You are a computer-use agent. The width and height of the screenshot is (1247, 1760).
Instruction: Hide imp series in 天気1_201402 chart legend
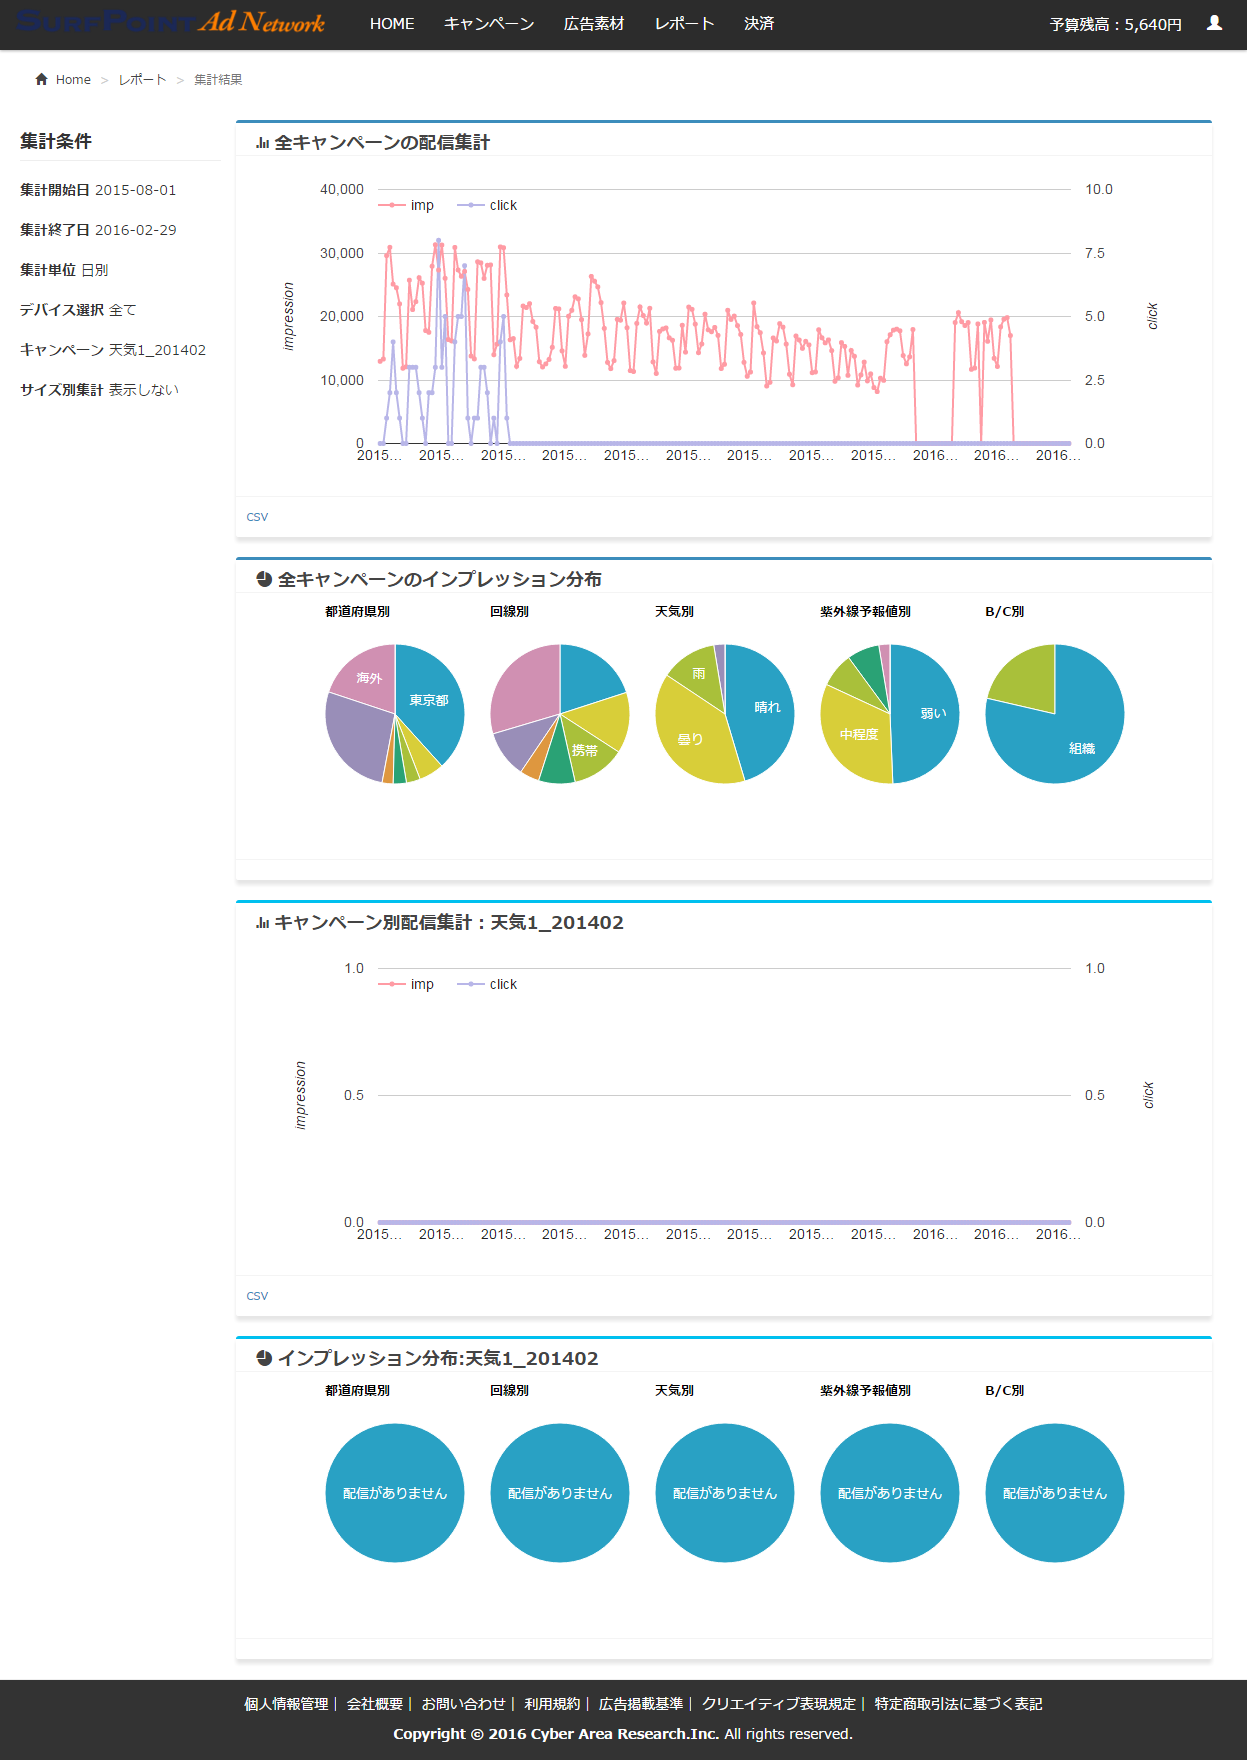point(407,985)
